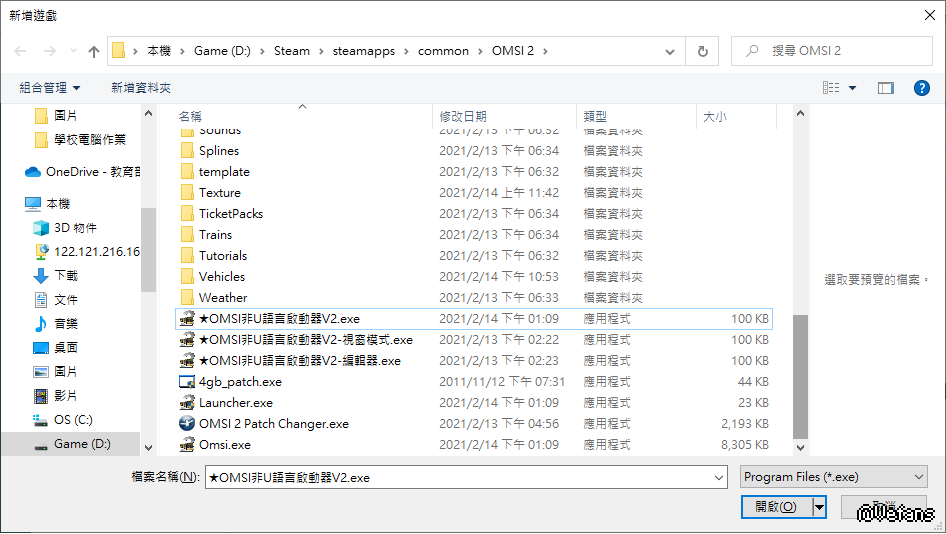This screenshot has height=534, width=946.
Task: Go forward with the right arrow button
Action: pyautogui.click(x=49, y=51)
